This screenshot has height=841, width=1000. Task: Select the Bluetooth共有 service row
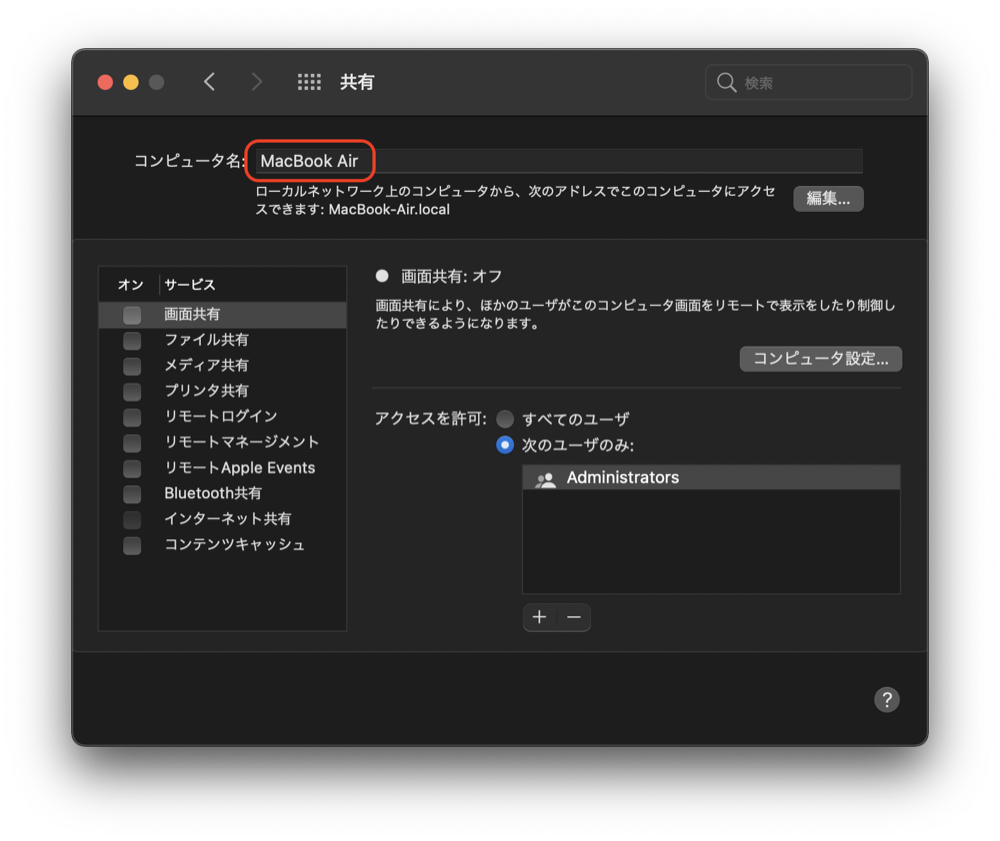tap(223, 494)
